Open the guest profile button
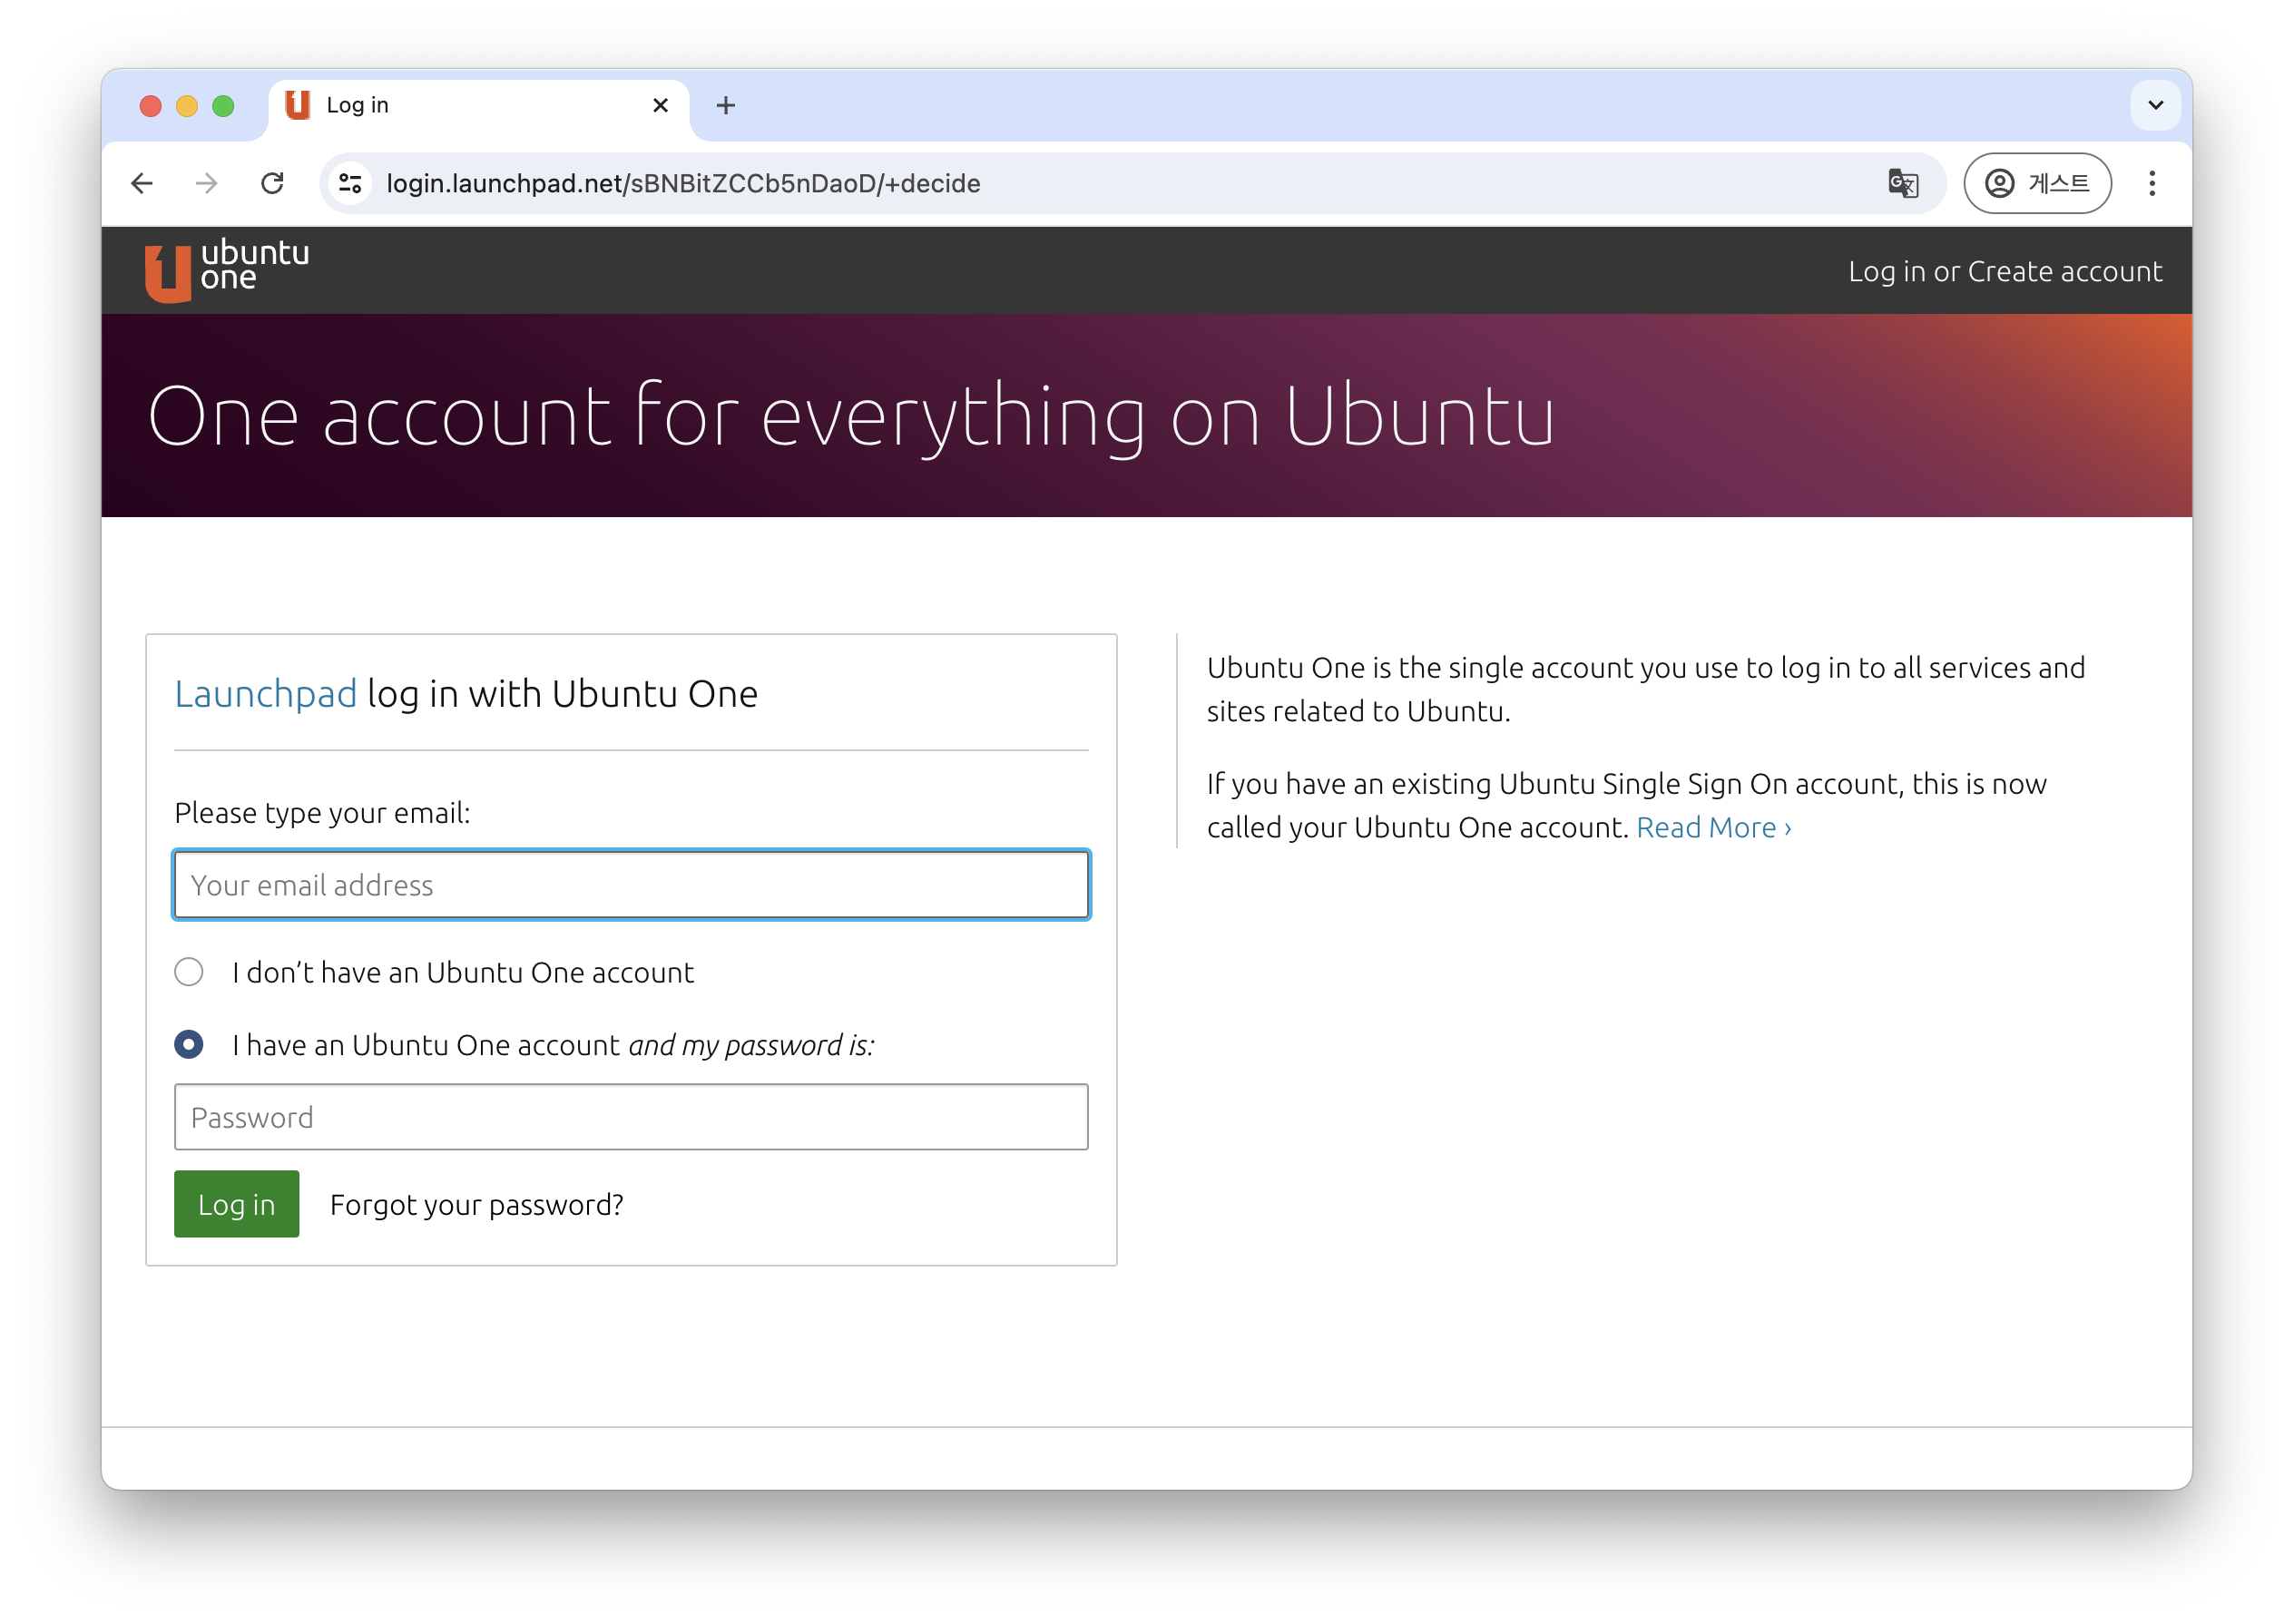2294x1624 pixels. click(2037, 183)
